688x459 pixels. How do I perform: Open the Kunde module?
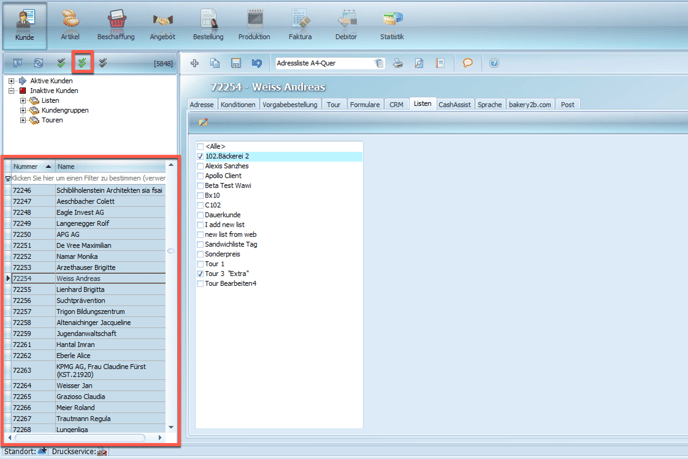[x=25, y=25]
